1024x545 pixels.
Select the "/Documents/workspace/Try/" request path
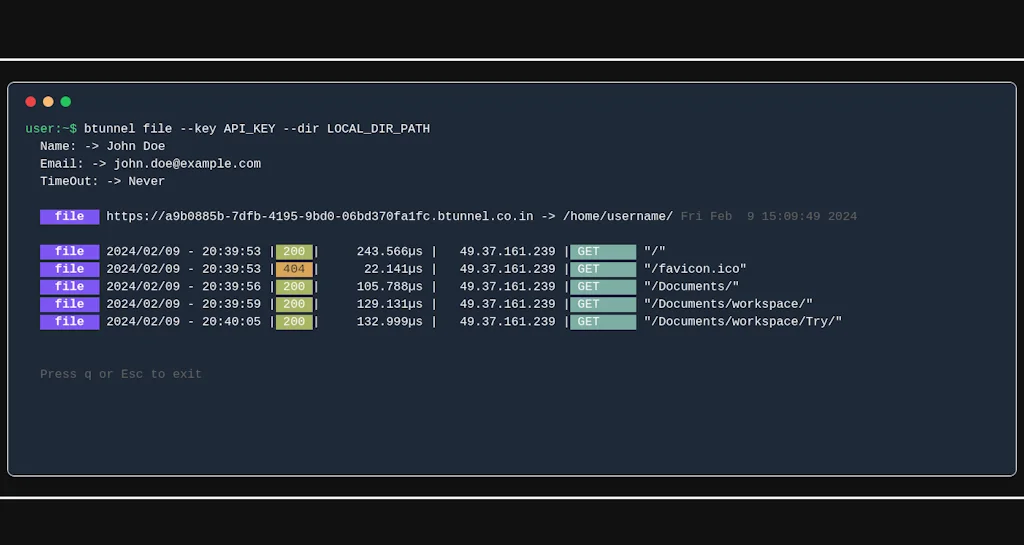coord(743,322)
